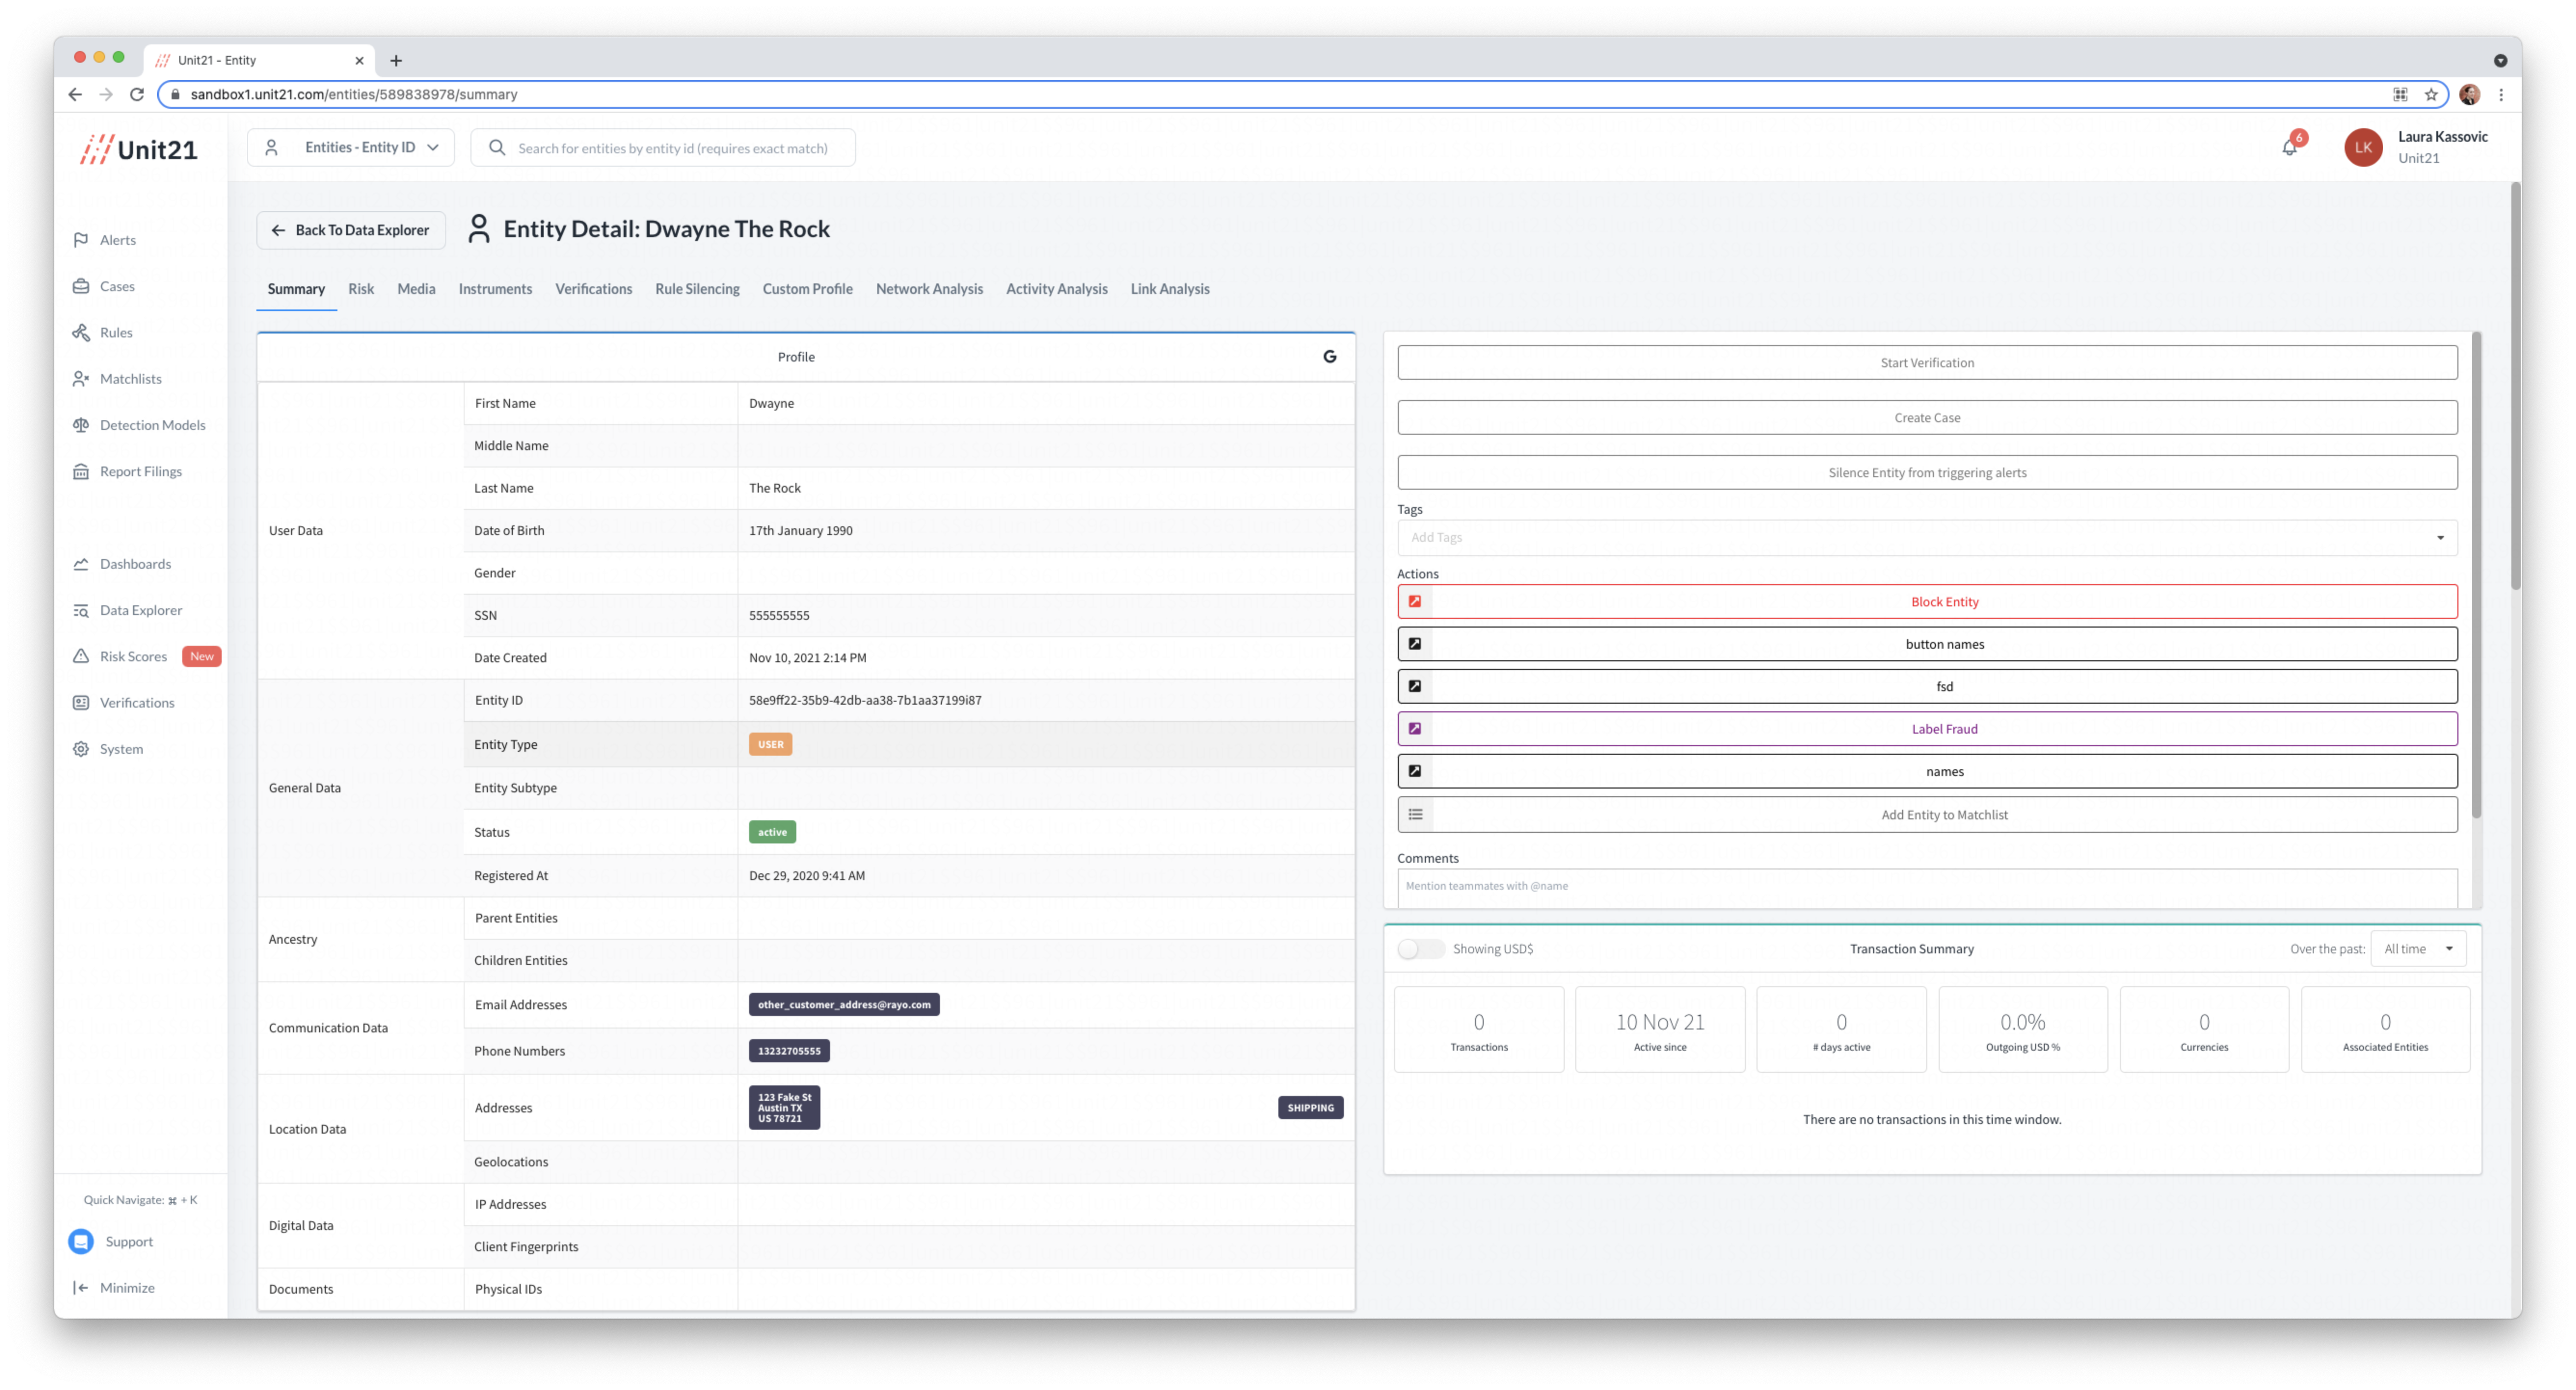
Task: Click the Support chat icon
Action: 81,1241
